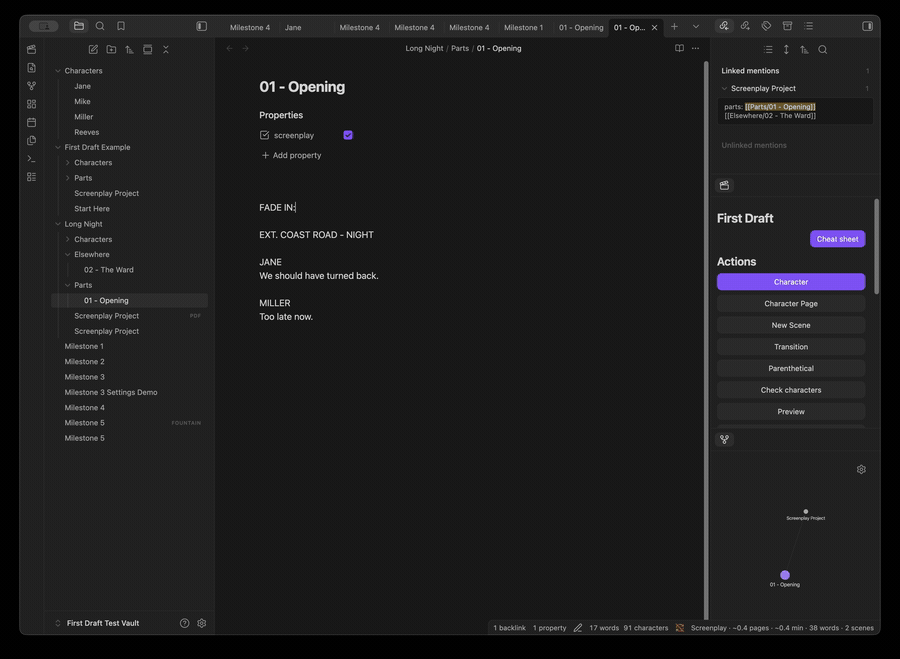Viewport: 900px width, 659px height.
Task: Switch to the Jane tab
Action: [x=293, y=28]
